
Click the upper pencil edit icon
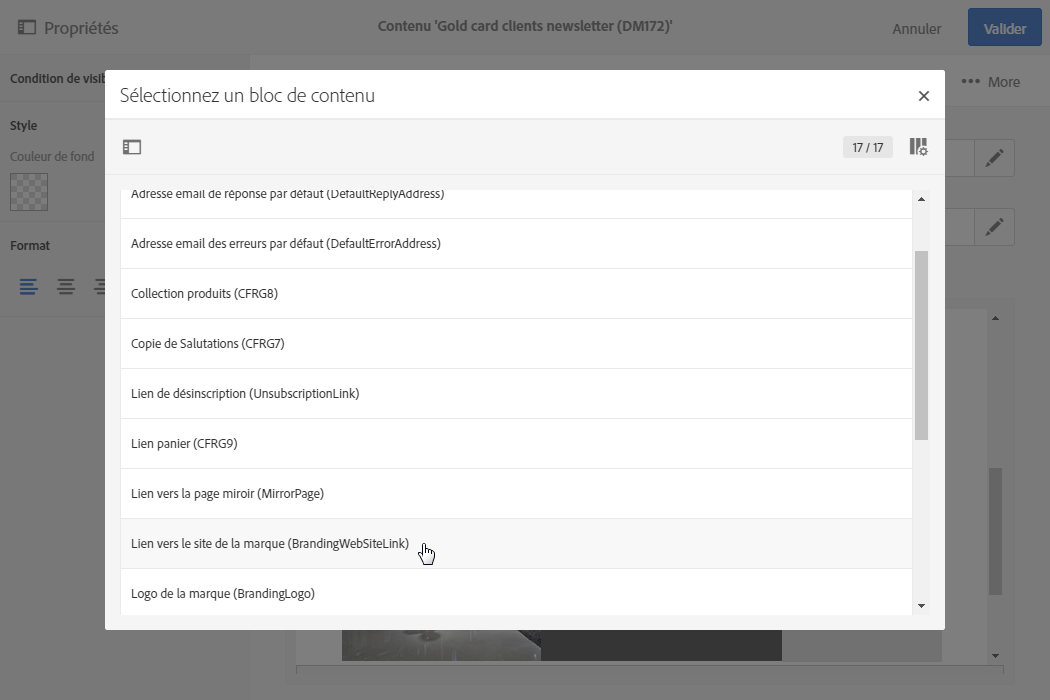[994, 158]
